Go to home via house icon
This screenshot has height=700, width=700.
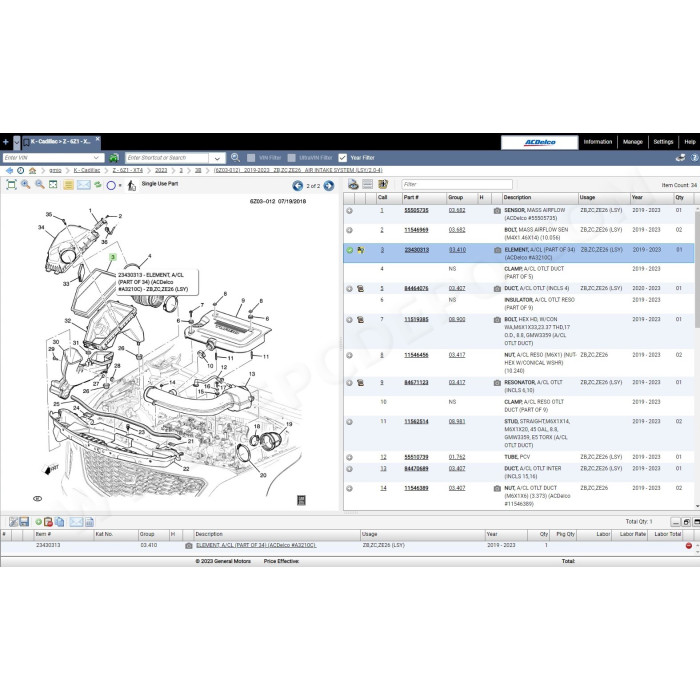click(x=32, y=171)
